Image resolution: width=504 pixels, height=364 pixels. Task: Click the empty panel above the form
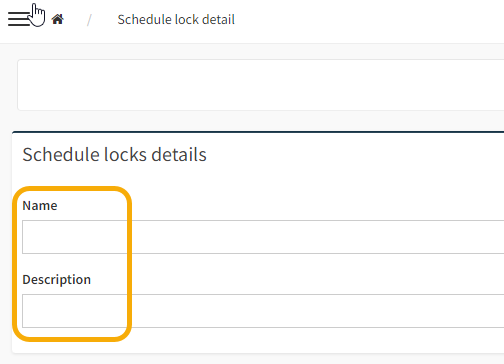coord(261,85)
